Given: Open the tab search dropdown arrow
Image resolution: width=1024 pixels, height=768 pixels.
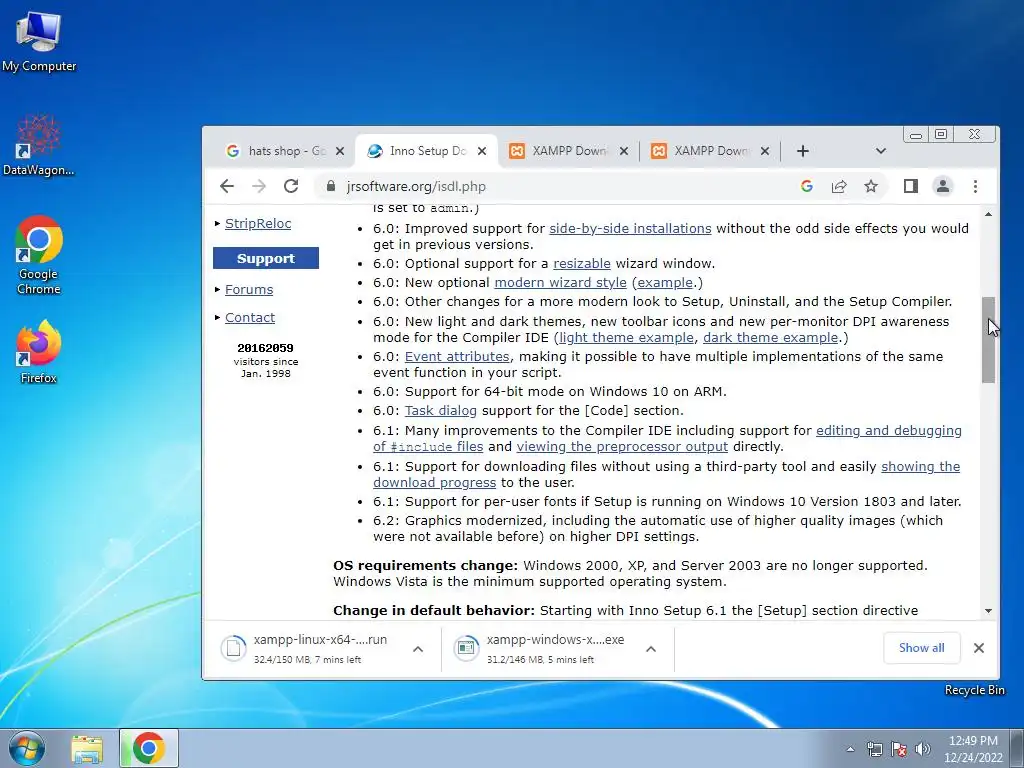Looking at the screenshot, I should [880, 151].
